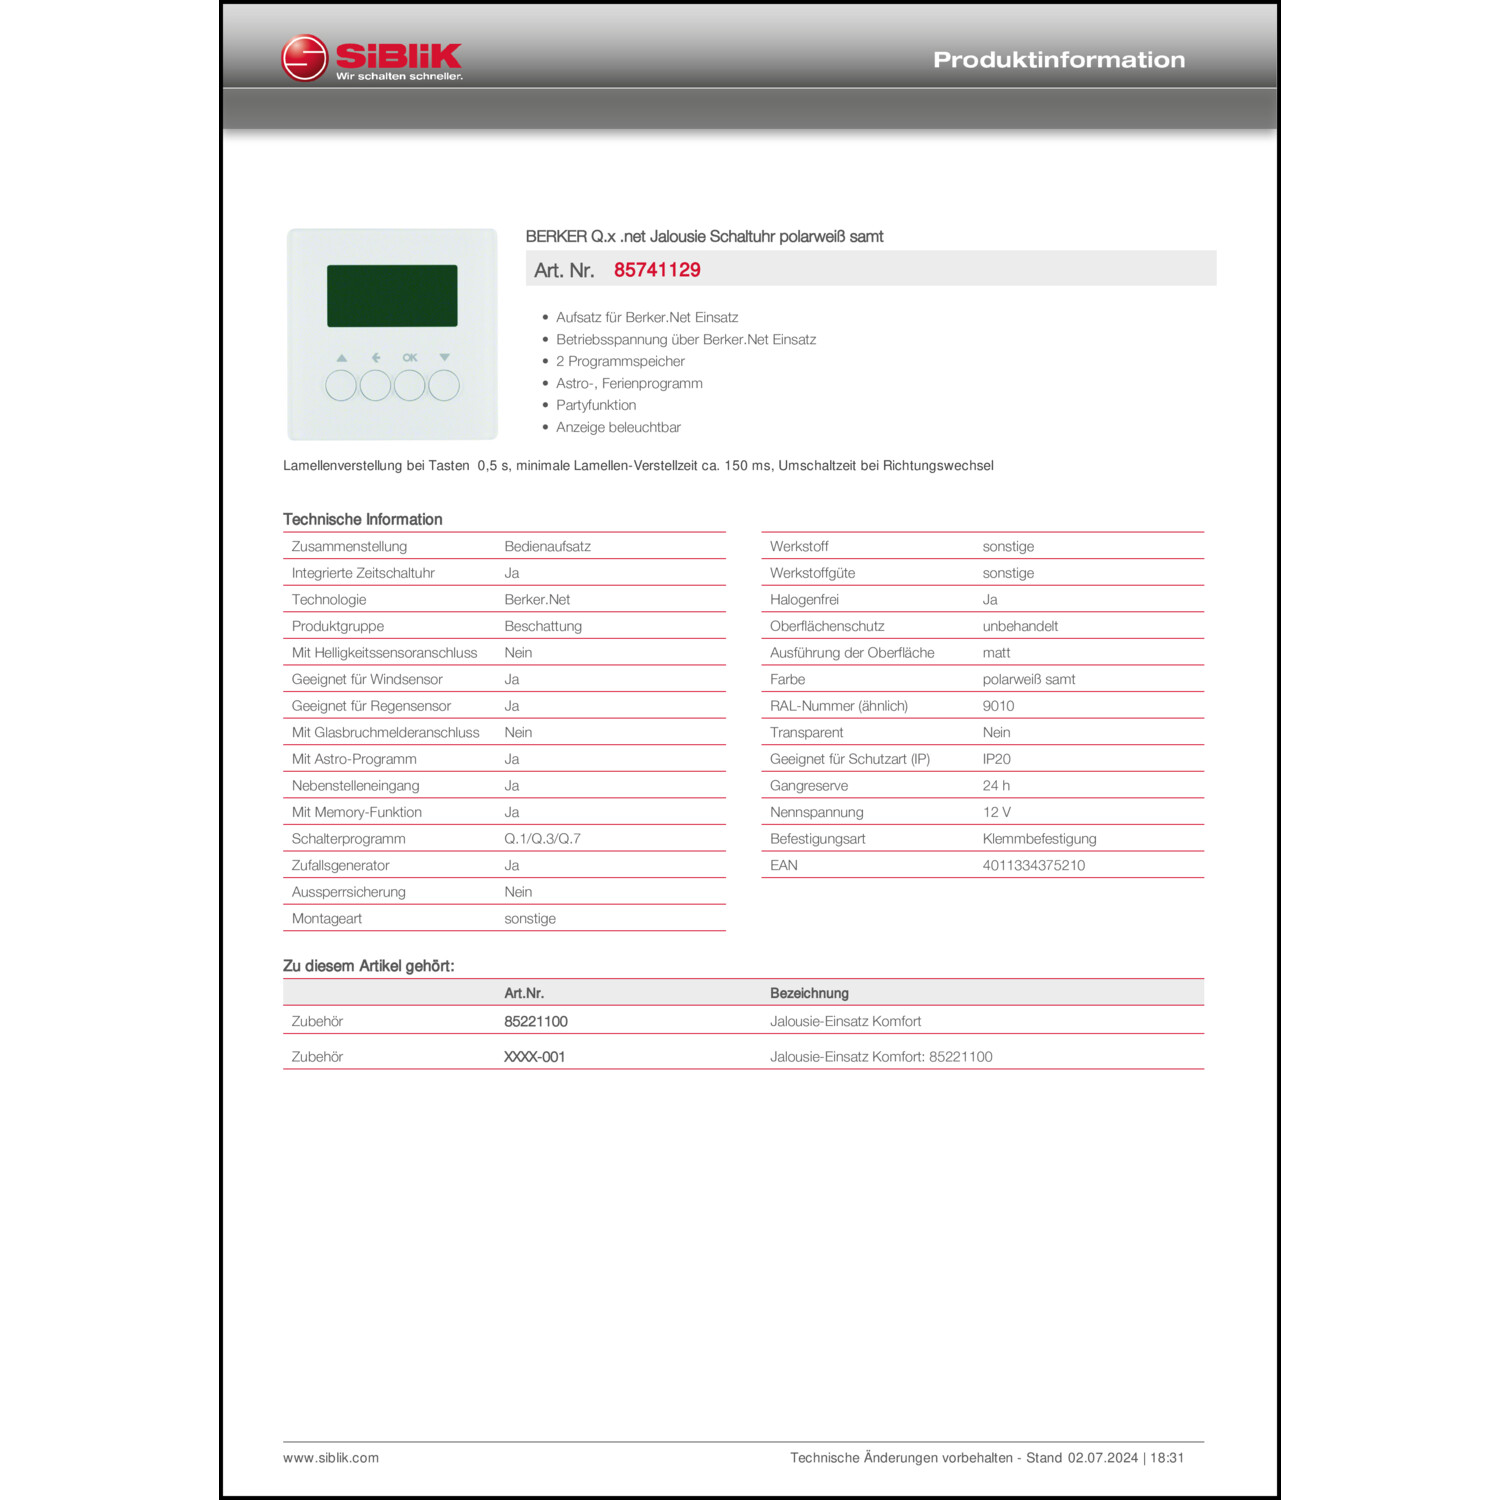This screenshot has width=1500, height=1500.
Task: Click the Technische Information section heading
Action: click(x=362, y=519)
